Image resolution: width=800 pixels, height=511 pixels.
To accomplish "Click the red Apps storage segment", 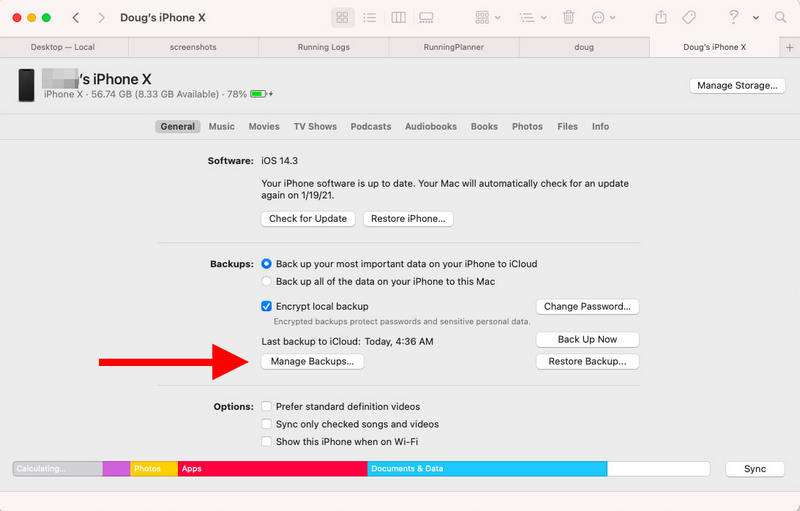I will [272, 469].
